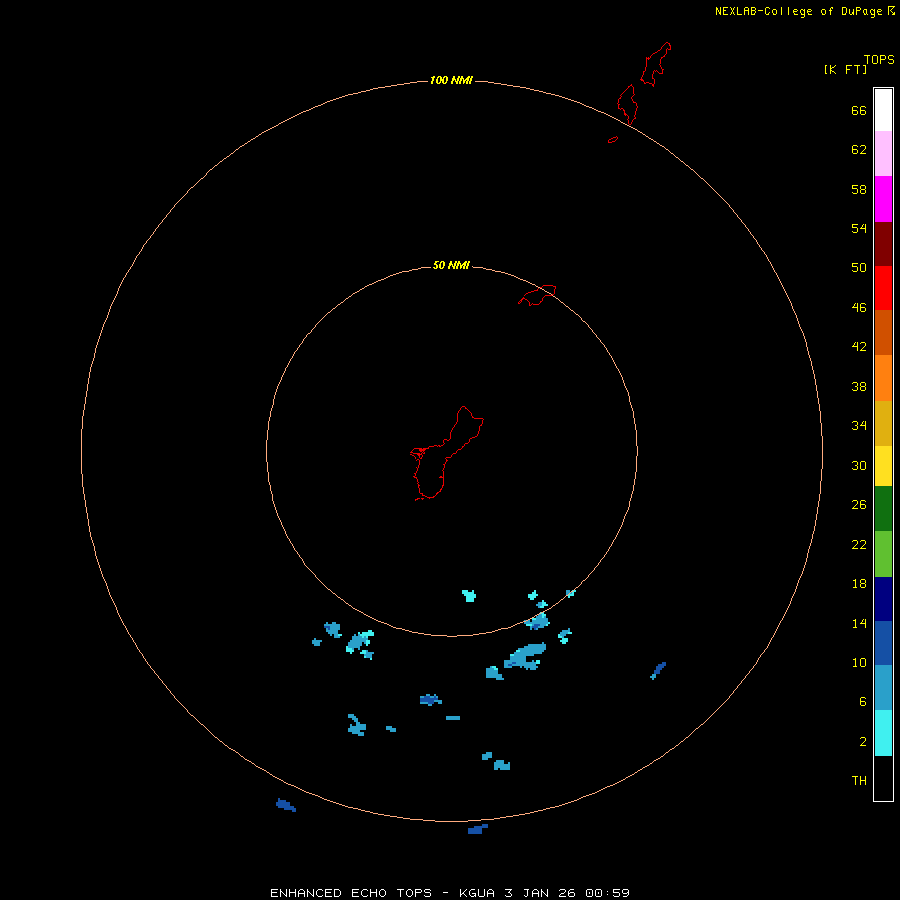900x900 pixels.
Task: Click the light pink 62 kft swatch
Action: (883, 154)
